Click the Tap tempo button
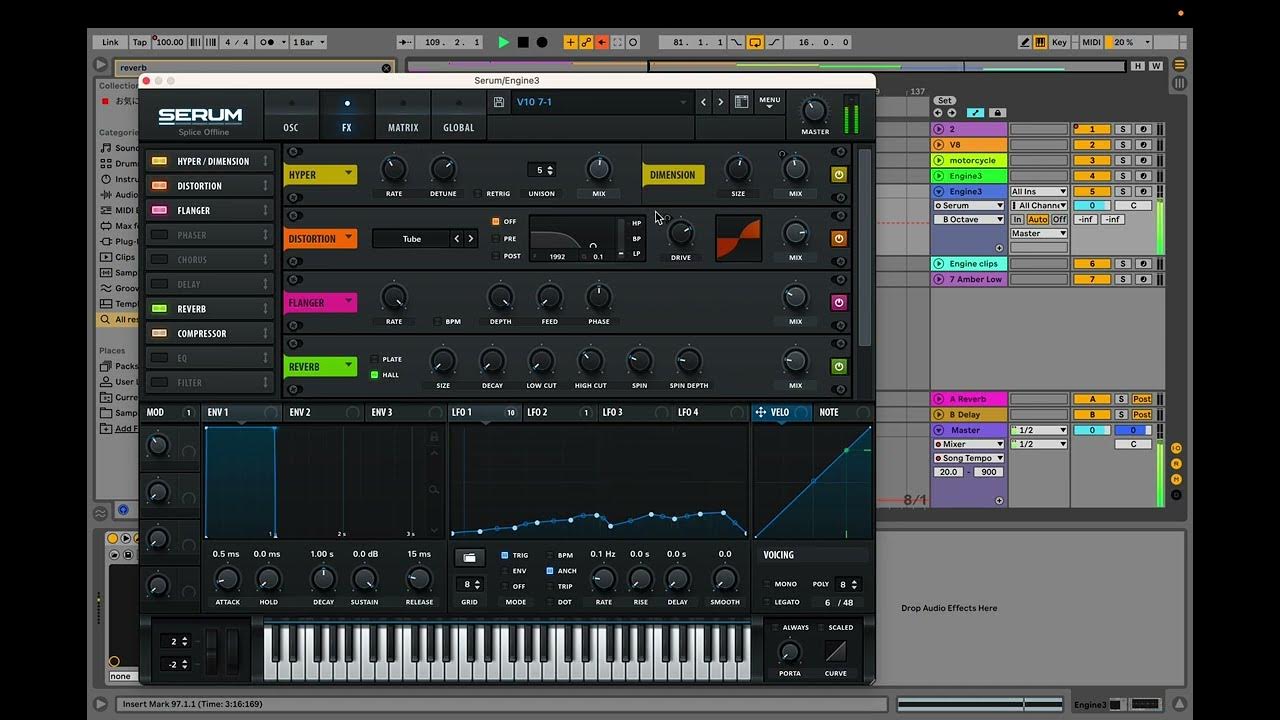 [x=140, y=42]
